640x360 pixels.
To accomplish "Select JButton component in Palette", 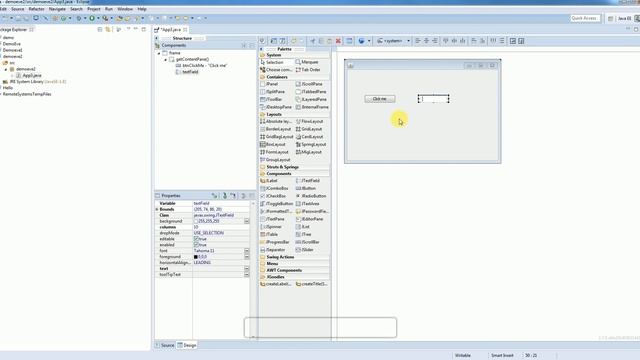I will [306, 189].
